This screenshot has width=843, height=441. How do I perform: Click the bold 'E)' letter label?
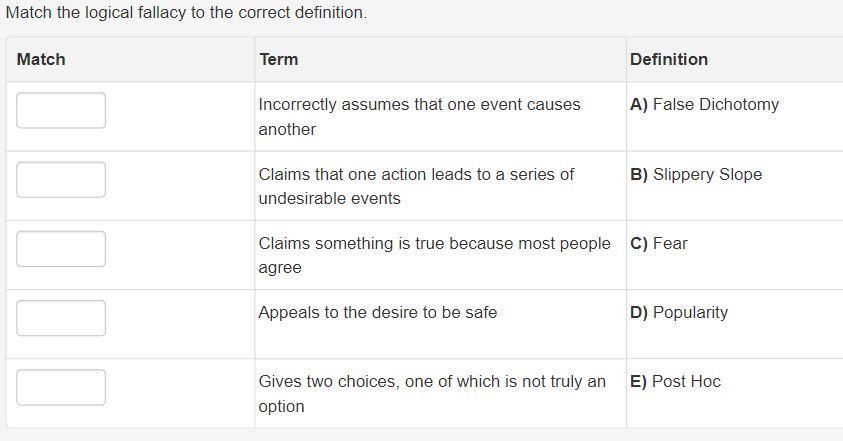(638, 382)
